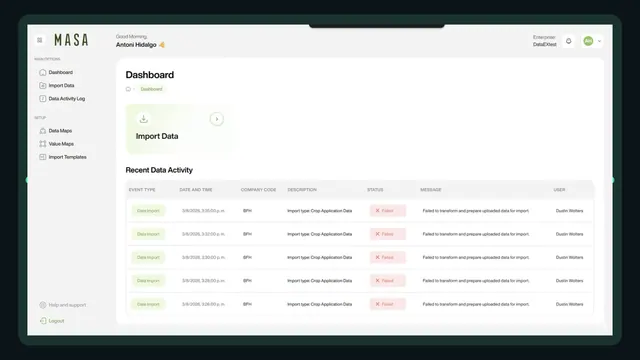Click the Message column header
Screen dimensions: 640x360
tap(431, 190)
